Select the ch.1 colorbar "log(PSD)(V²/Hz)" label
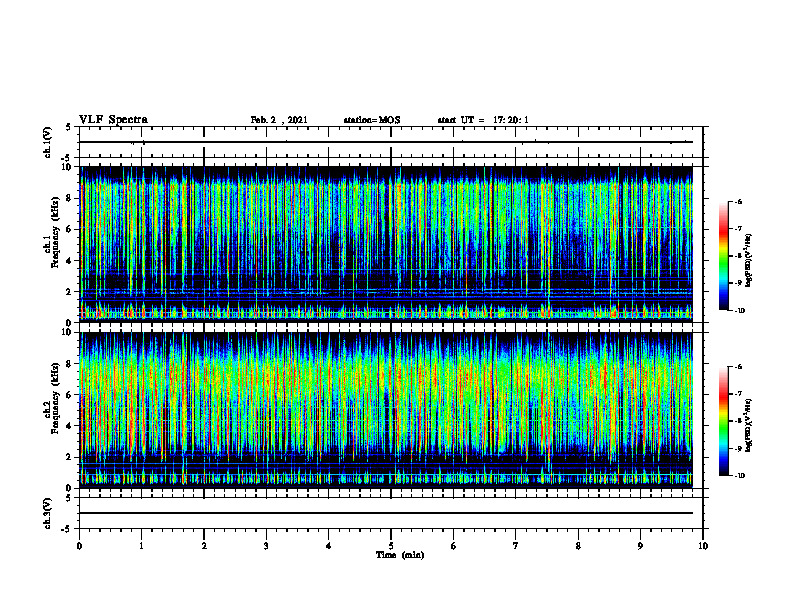The height and width of the screenshot is (612, 792). tap(749, 261)
